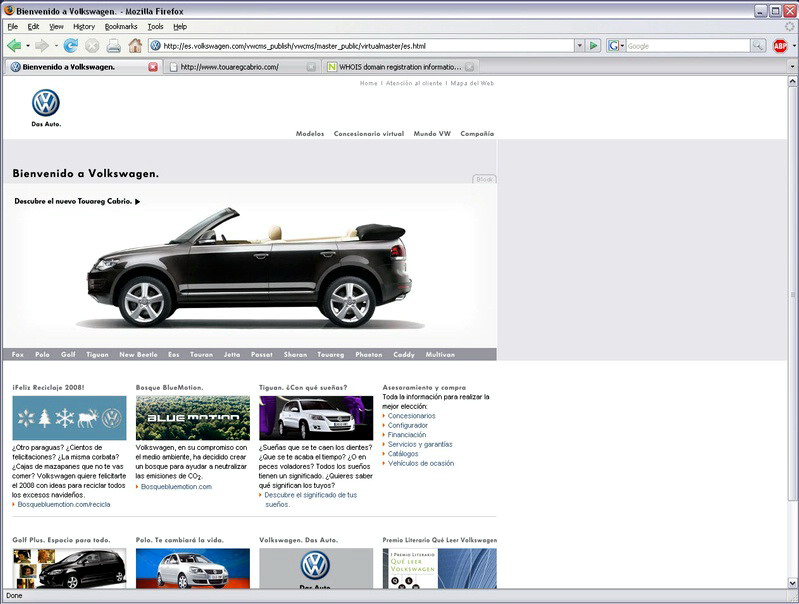Click the VW site icon in address bar

155,46
